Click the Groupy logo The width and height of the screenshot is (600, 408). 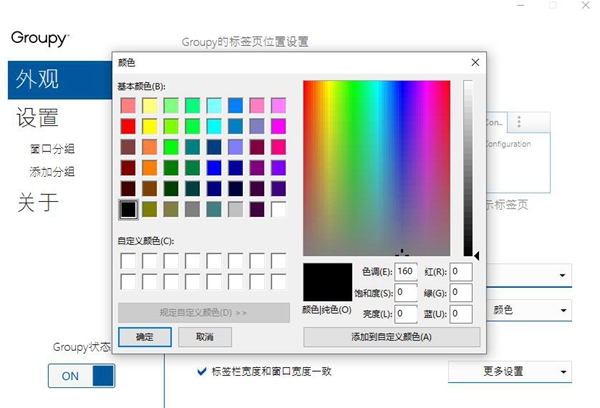tap(40, 39)
